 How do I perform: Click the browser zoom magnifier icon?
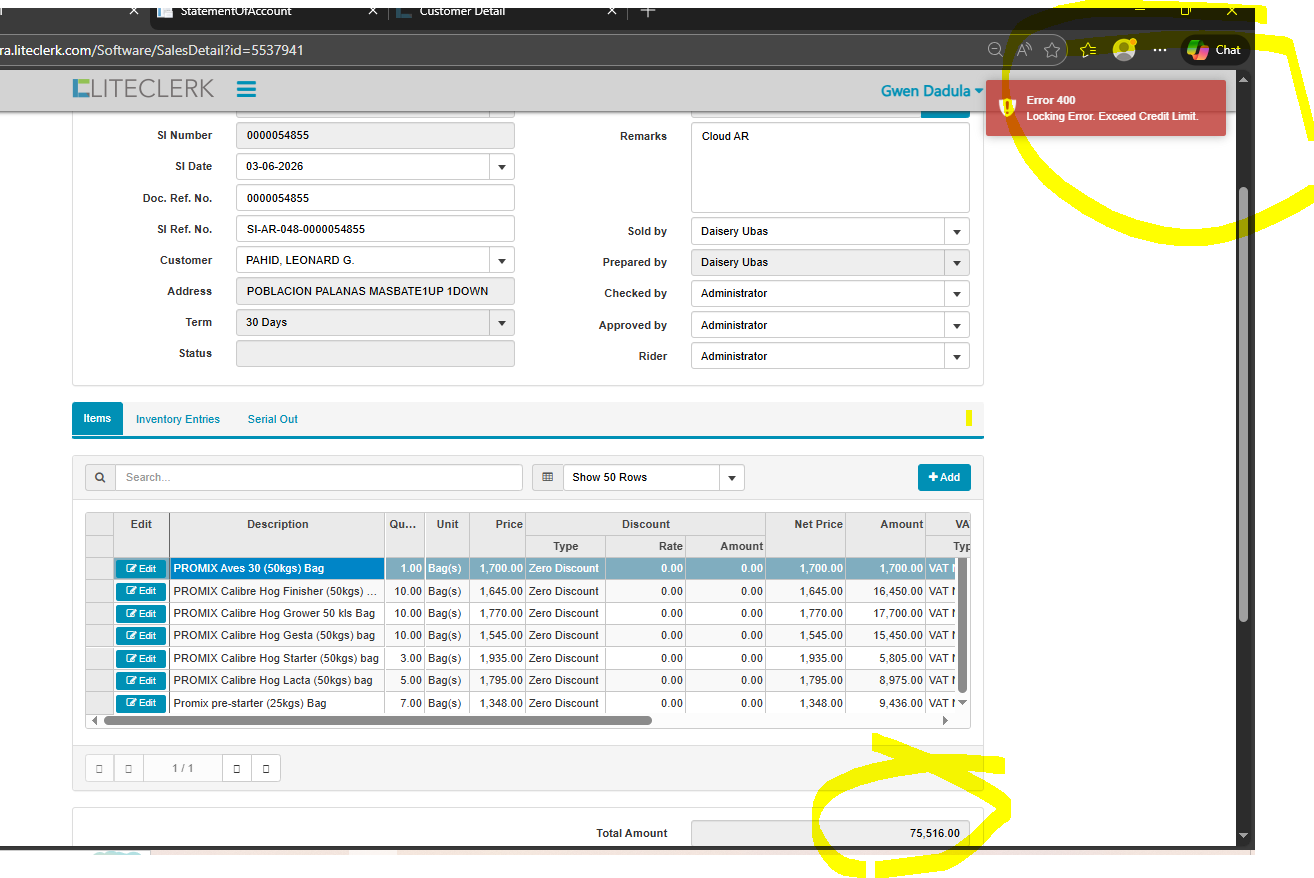994,50
